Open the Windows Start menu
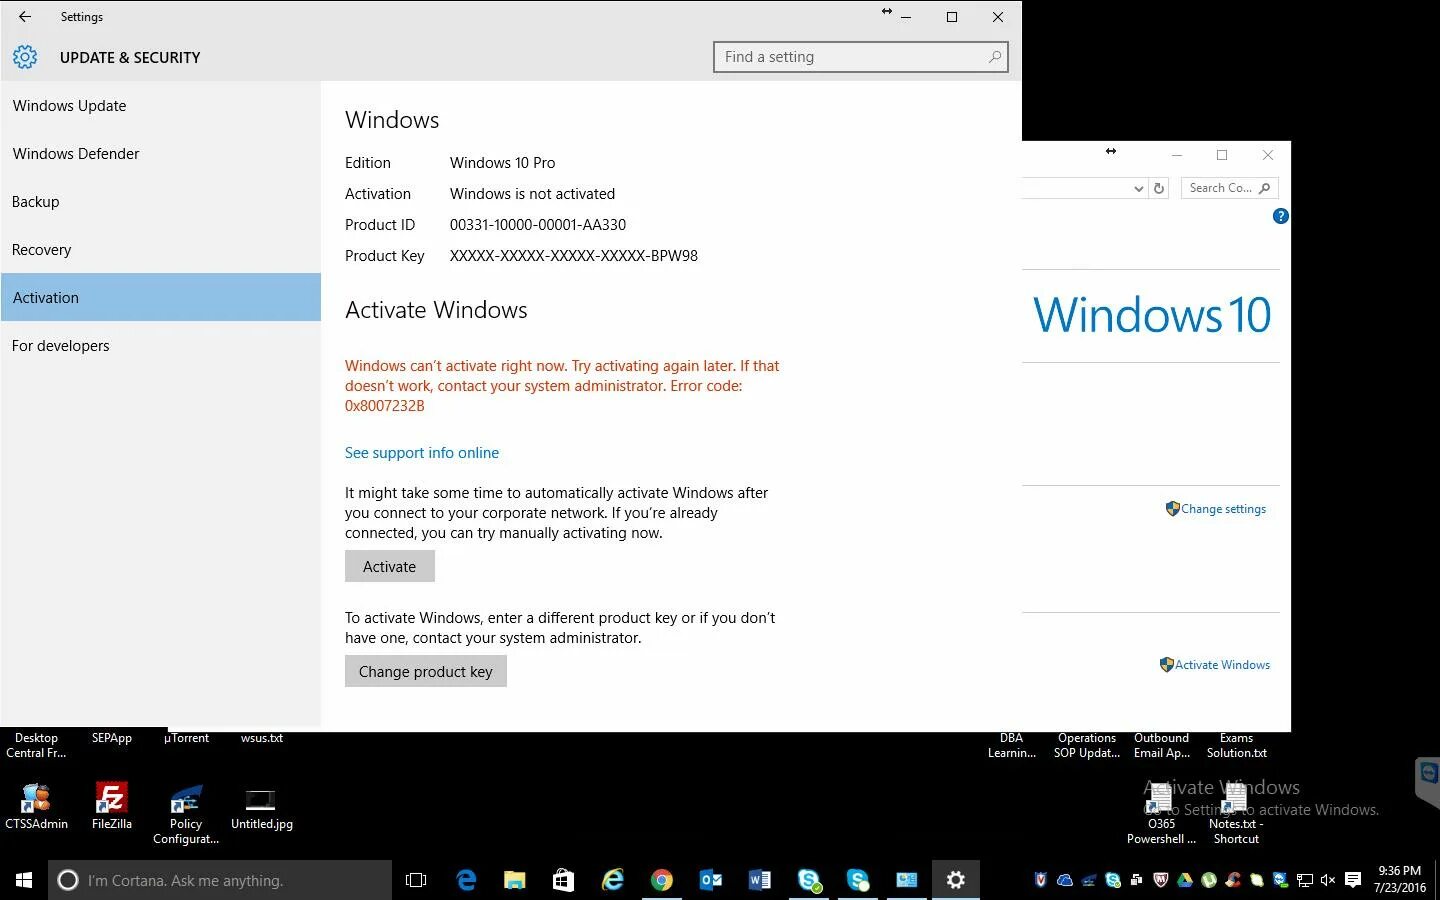The height and width of the screenshot is (900, 1440). point(24,880)
